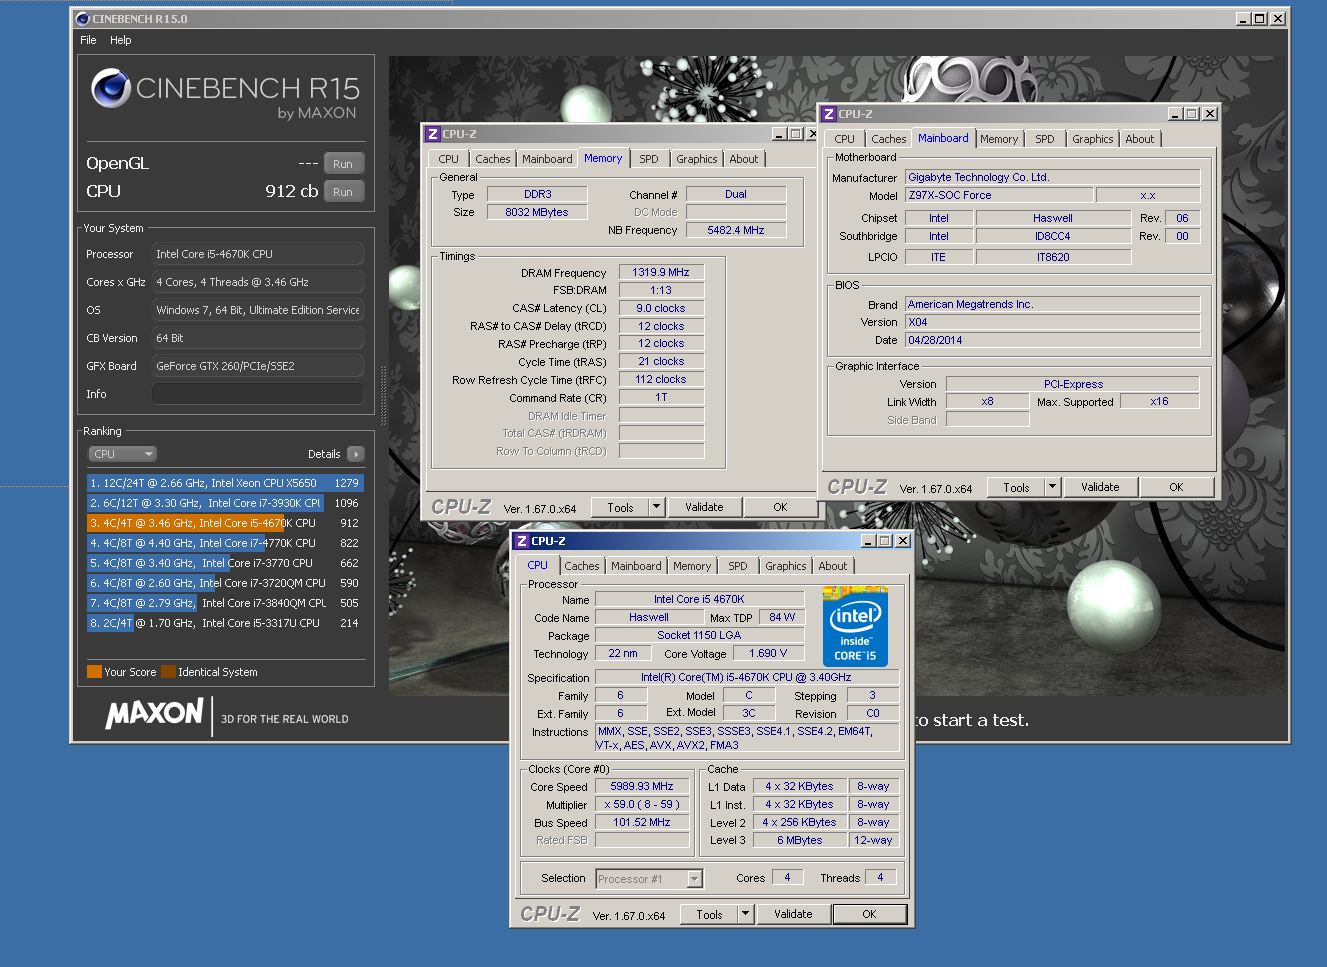The width and height of the screenshot is (1327, 967).
Task: Click the Mainboard CPU-Z window title icon
Action: [x=828, y=114]
